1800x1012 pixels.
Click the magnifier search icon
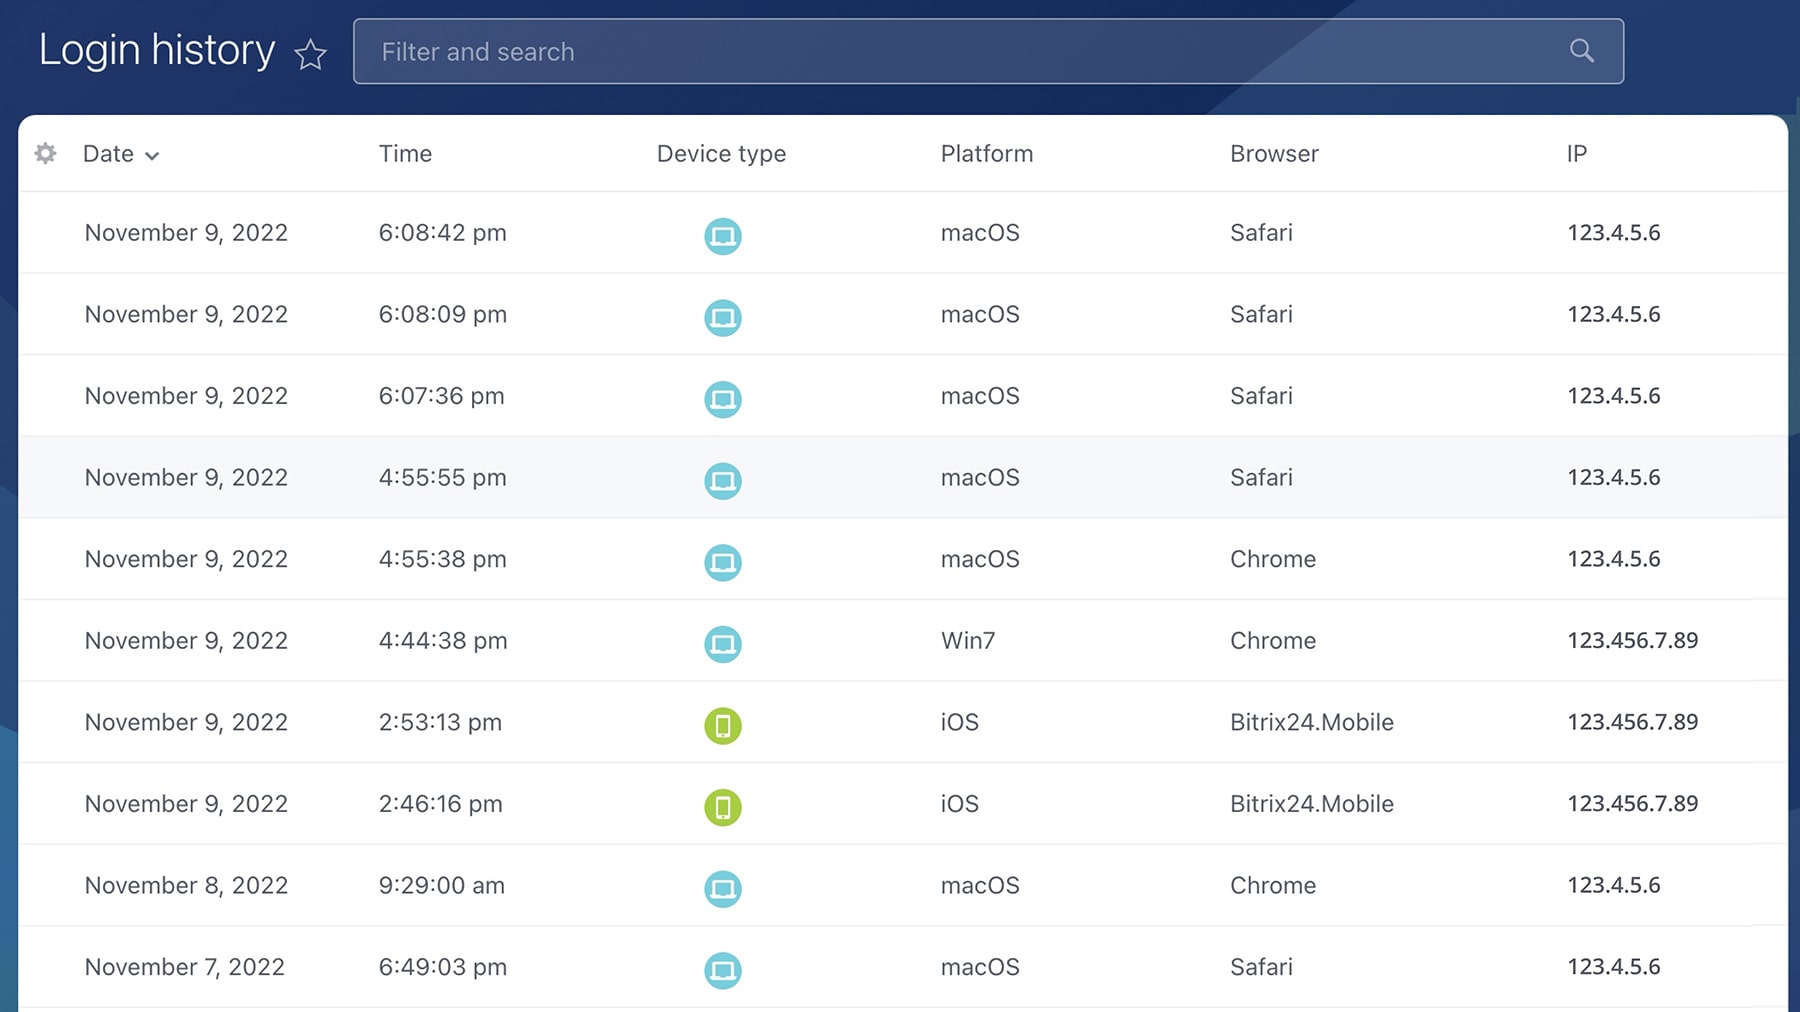[1581, 51]
